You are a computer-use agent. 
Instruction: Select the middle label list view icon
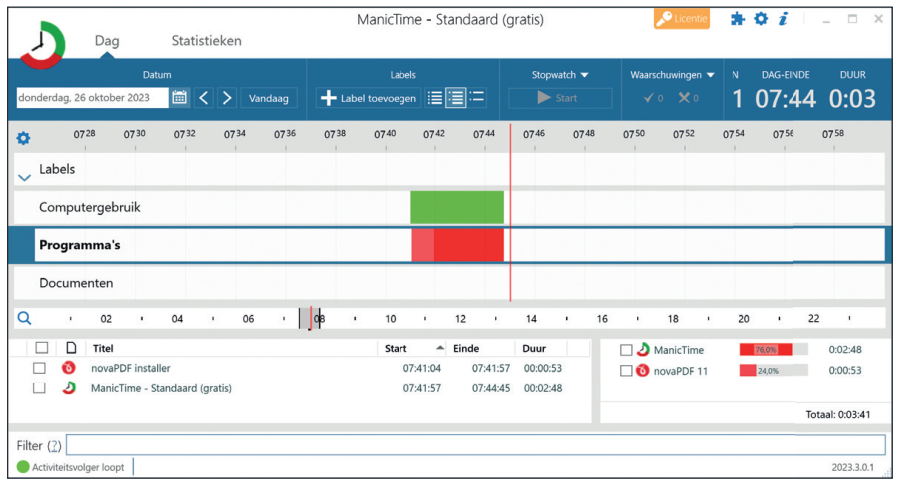pyautogui.click(x=456, y=98)
